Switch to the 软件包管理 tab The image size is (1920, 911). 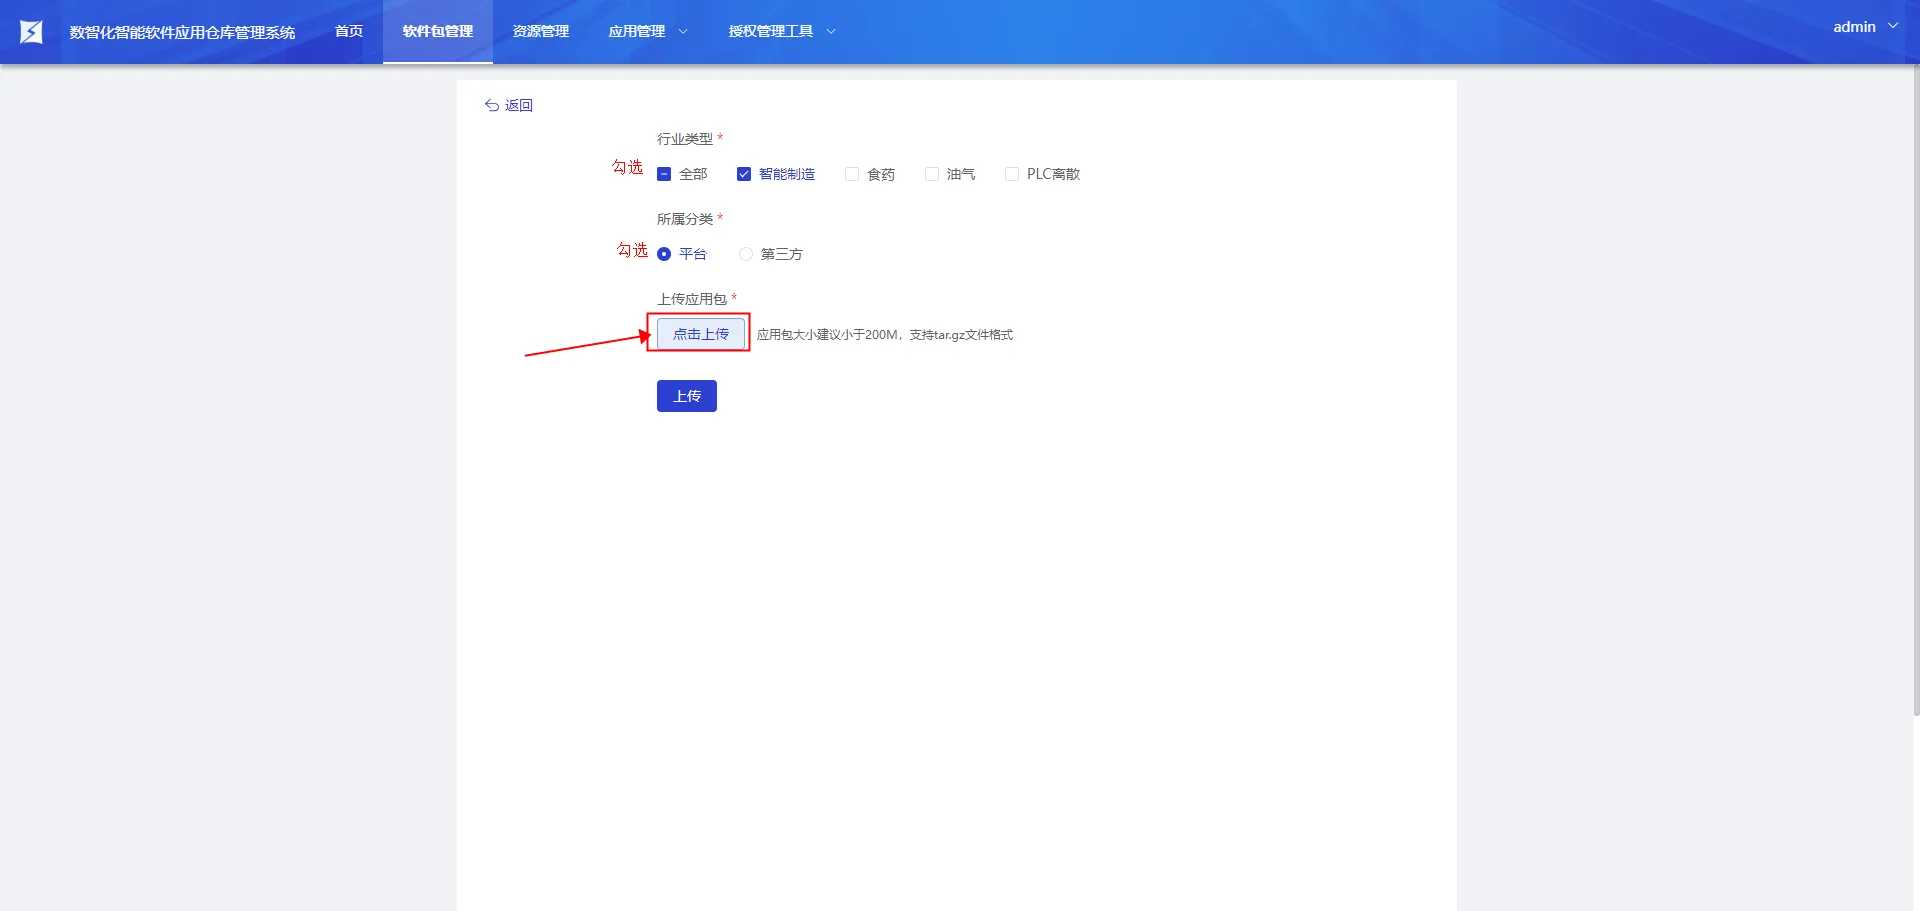438,32
